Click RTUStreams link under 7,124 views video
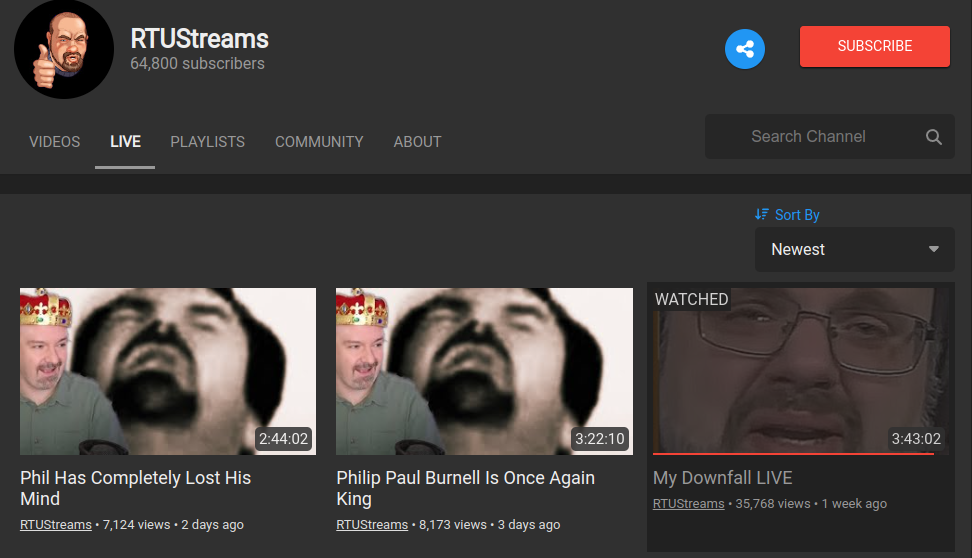Image resolution: width=972 pixels, height=558 pixels. pyautogui.click(x=56, y=525)
